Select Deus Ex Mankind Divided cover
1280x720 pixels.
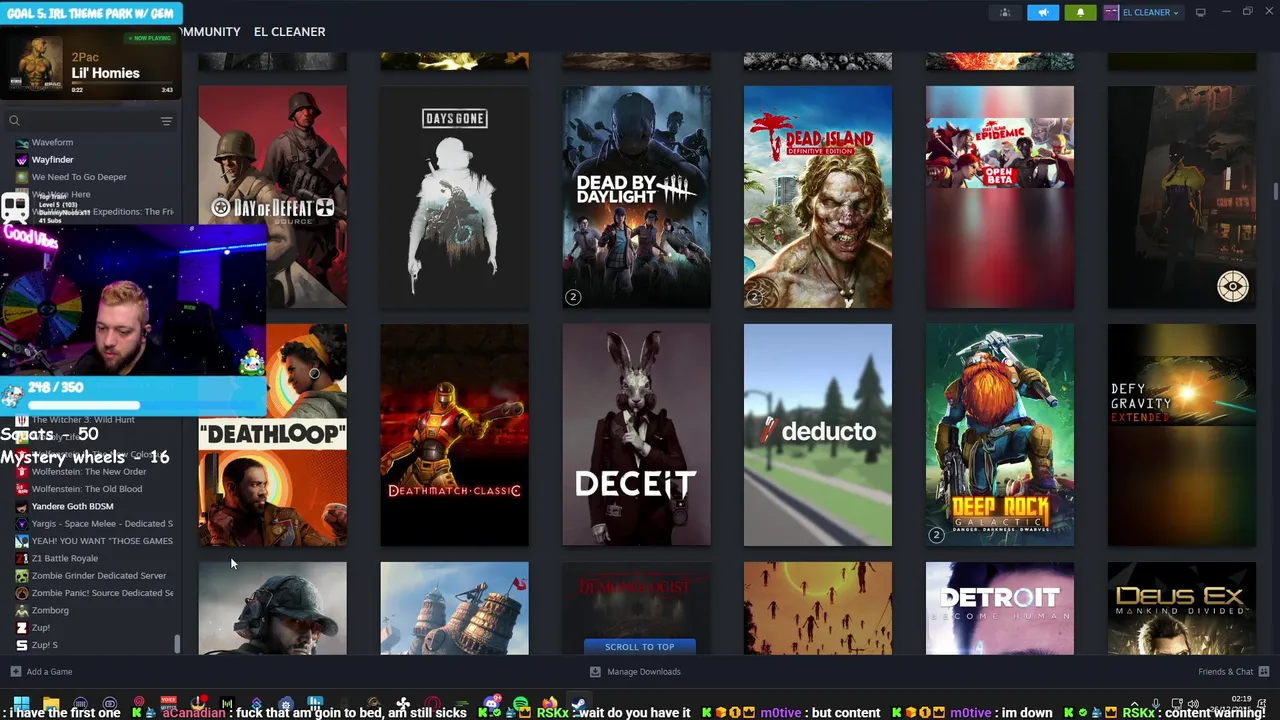[x=1182, y=608]
